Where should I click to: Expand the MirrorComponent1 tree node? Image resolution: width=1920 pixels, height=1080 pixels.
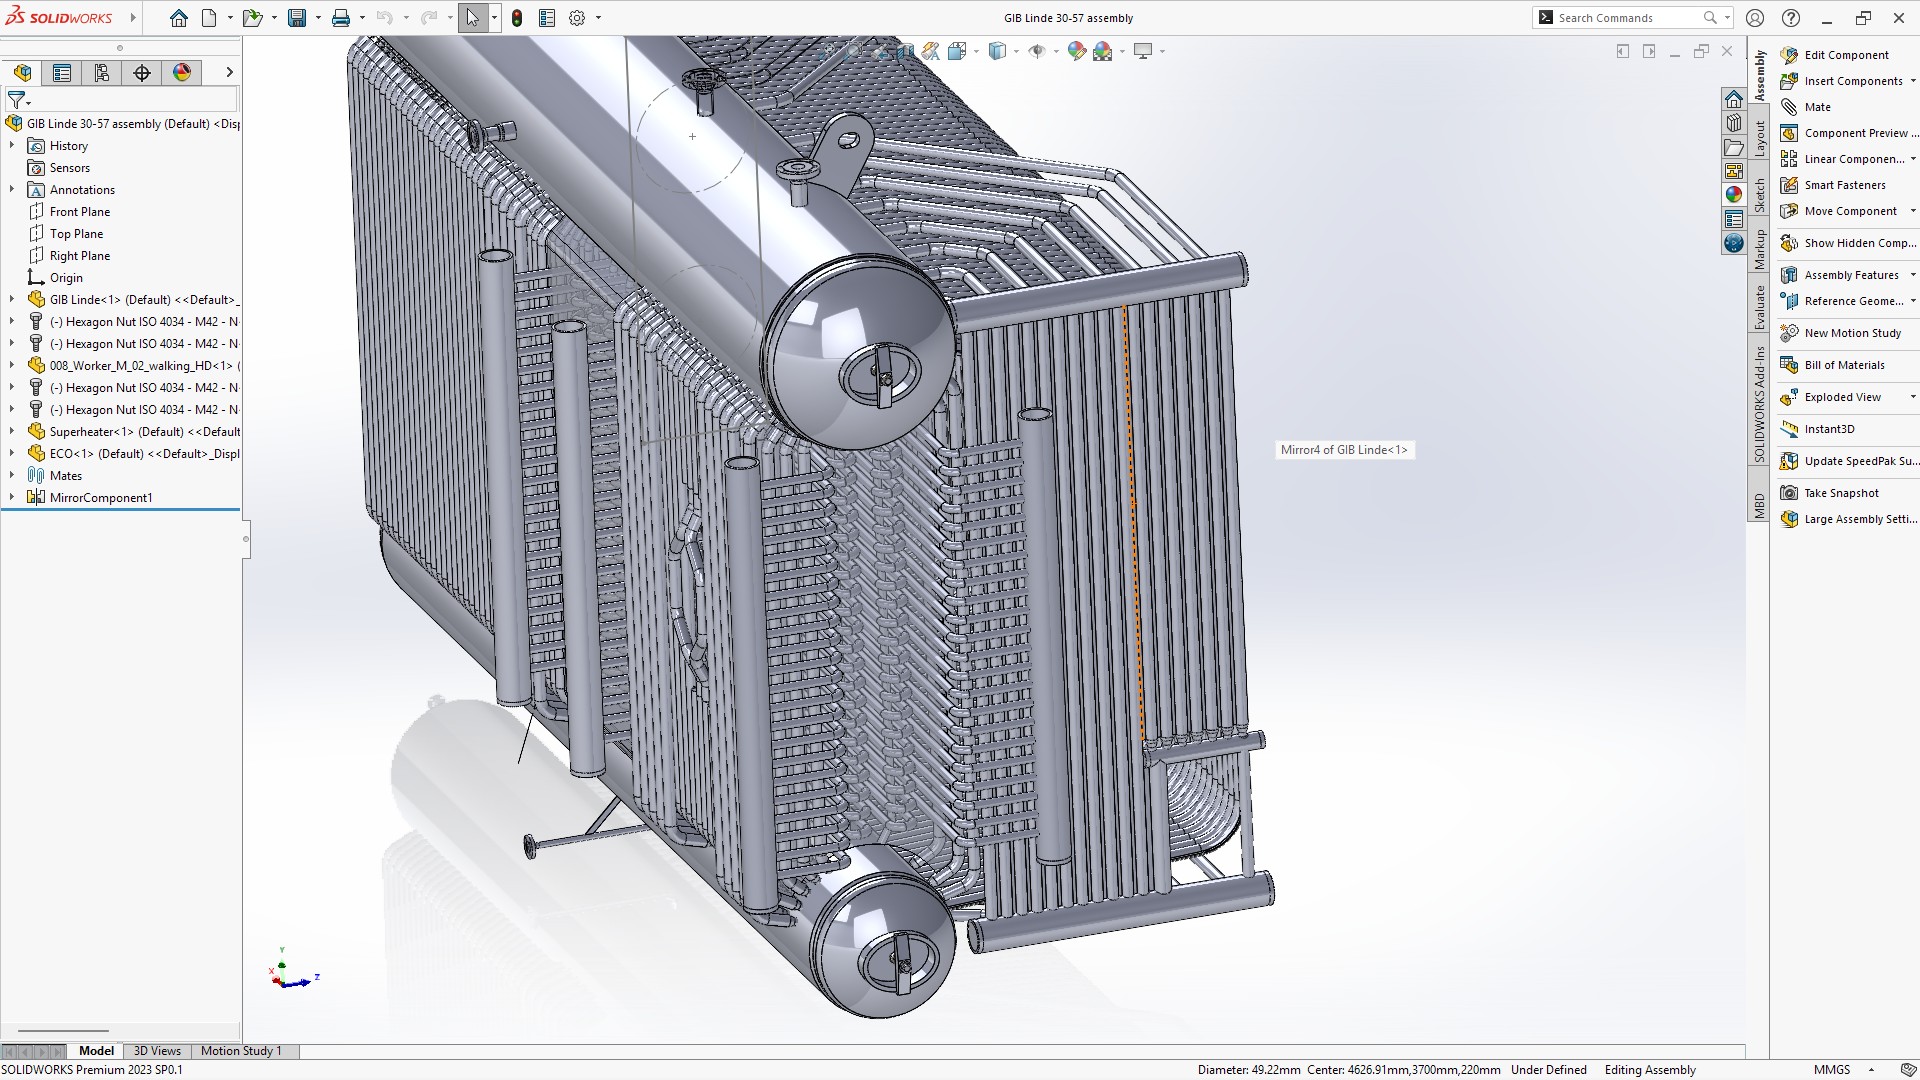pos(12,498)
